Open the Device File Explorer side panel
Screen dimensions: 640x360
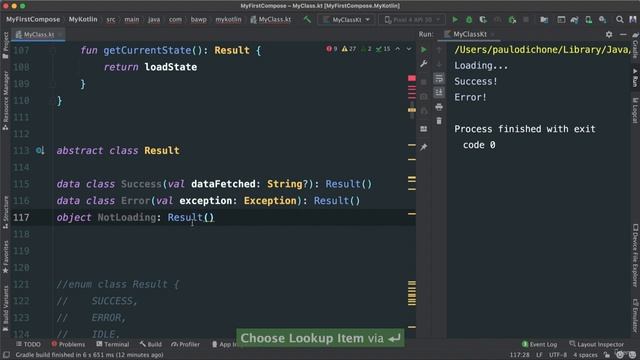click(x=635, y=255)
